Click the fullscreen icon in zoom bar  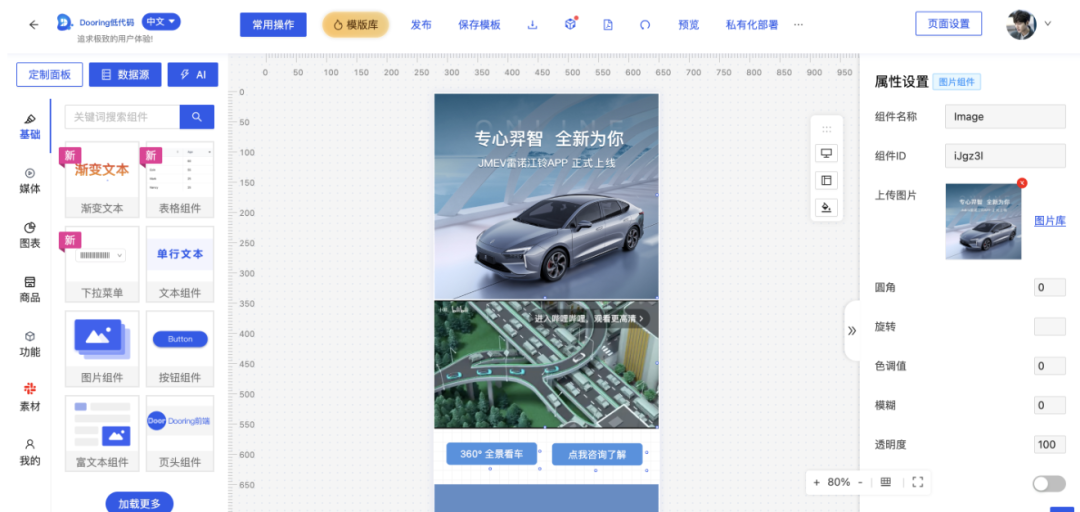tap(917, 482)
